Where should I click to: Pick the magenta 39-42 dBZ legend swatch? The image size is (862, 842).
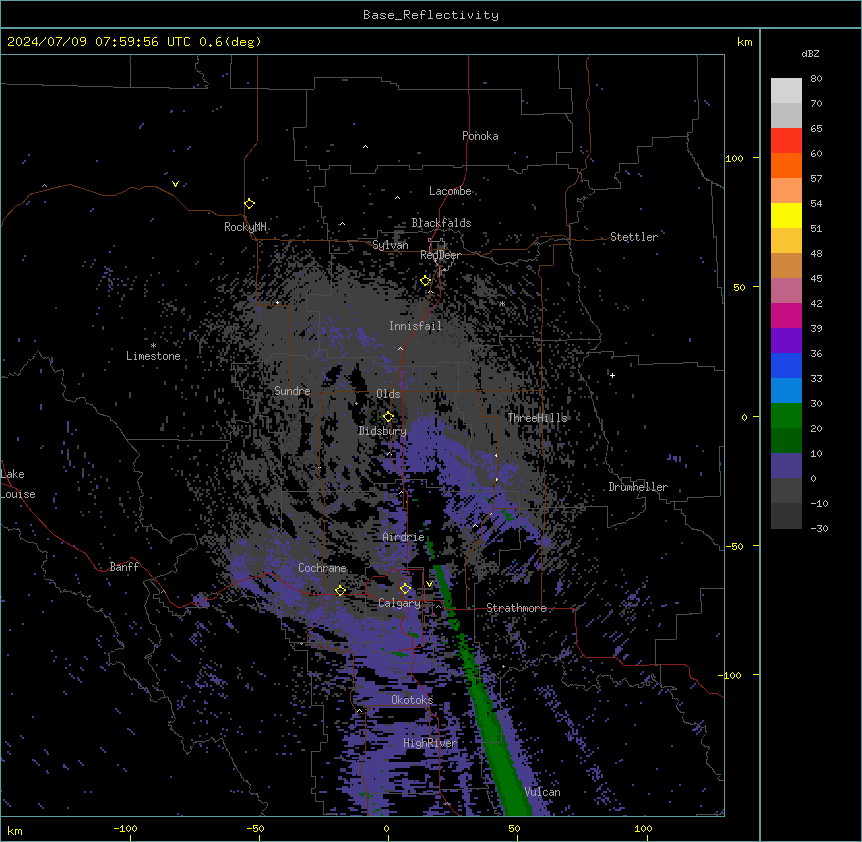(x=786, y=315)
